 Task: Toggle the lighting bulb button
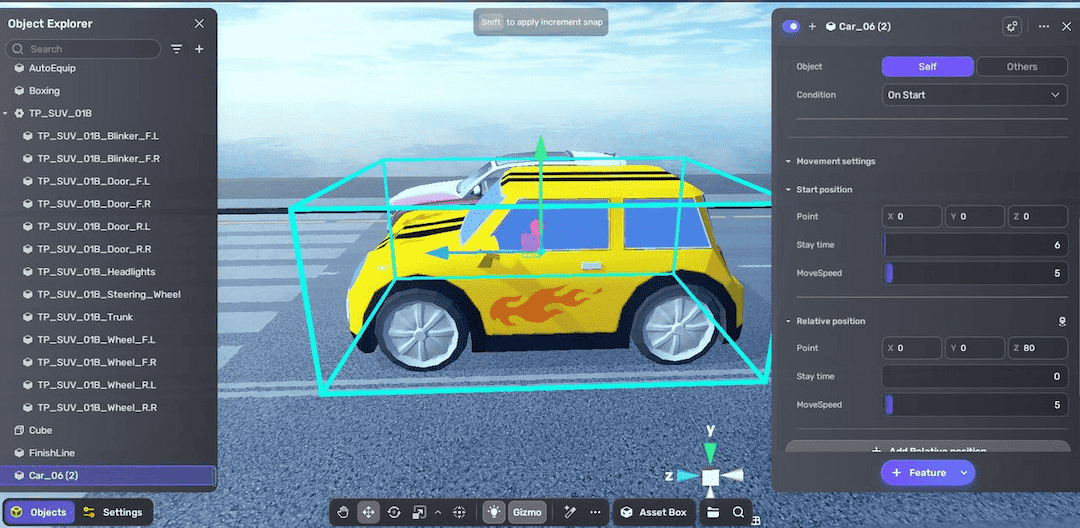pyautogui.click(x=494, y=512)
